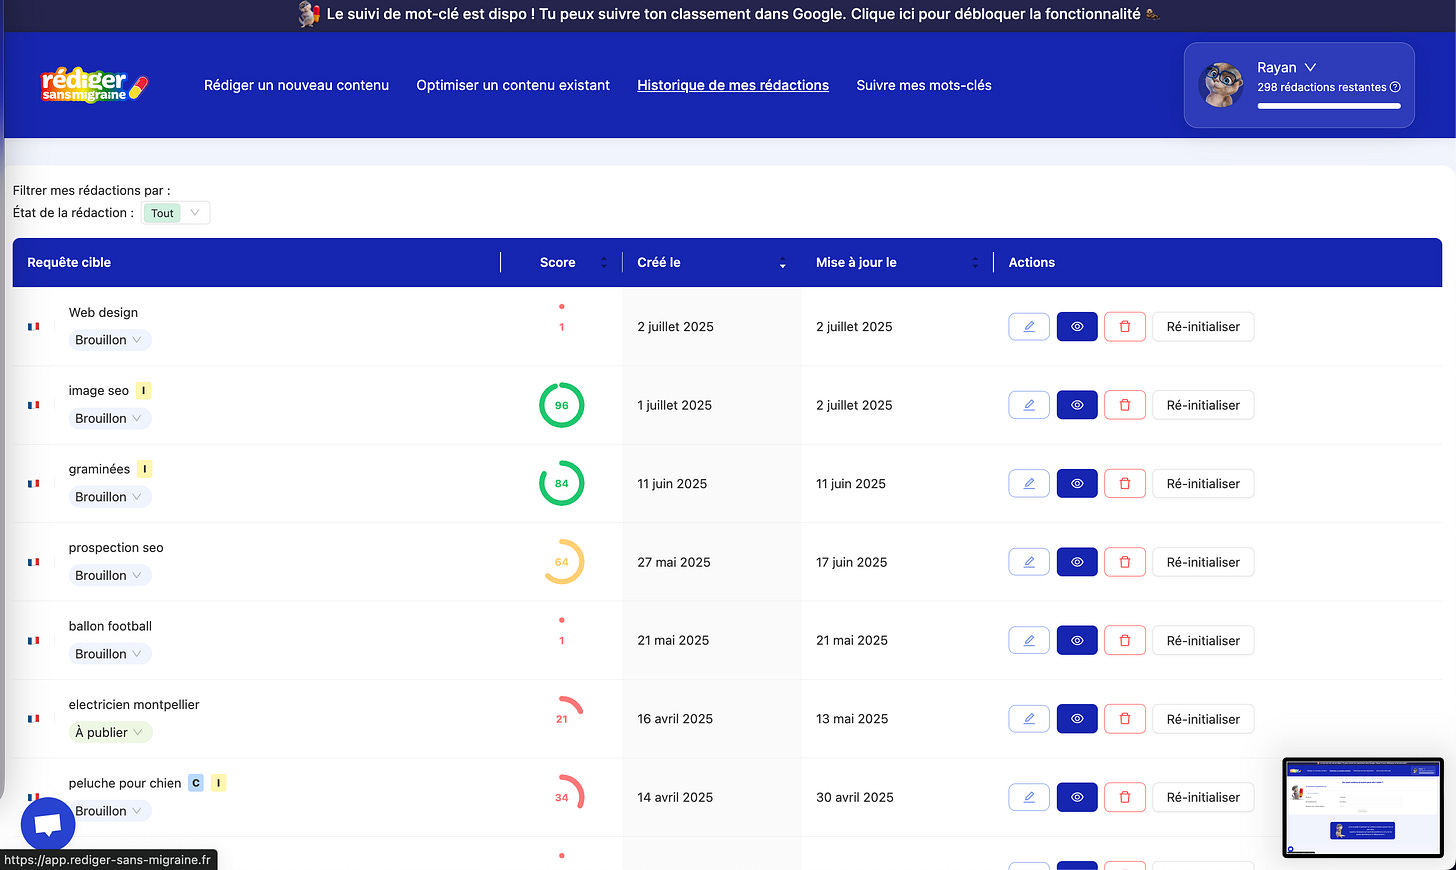Click Rayan's profile avatar
1456x870 pixels.
click(1221, 85)
